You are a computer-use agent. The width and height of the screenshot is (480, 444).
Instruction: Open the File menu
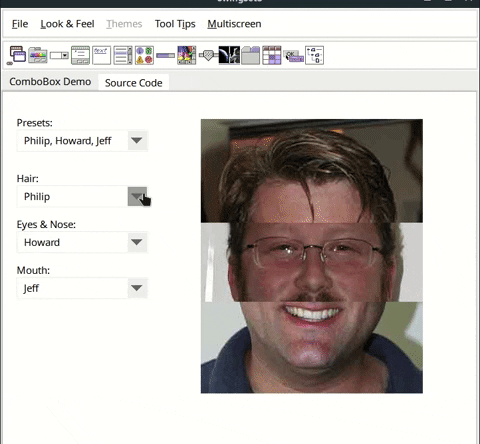pyautogui.click(x=20, y=24)
